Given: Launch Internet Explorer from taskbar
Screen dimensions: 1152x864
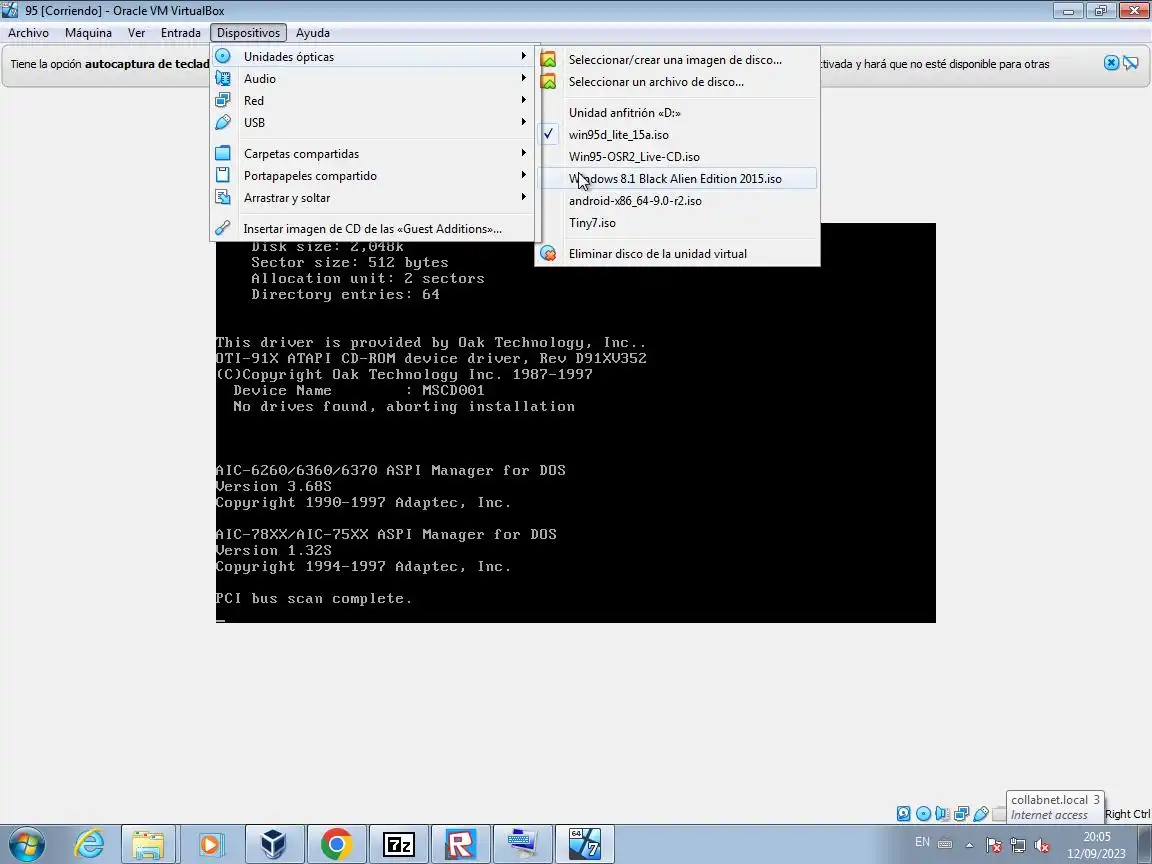Looking at the screenshot, I should (x=89, y=844).
